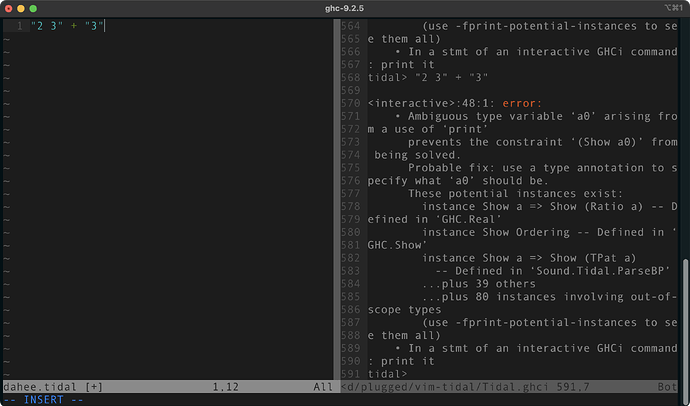Click the dahee.tidal [+] status line filename
The height and width of the screenshot is (406, 690).
pos(53,387)
